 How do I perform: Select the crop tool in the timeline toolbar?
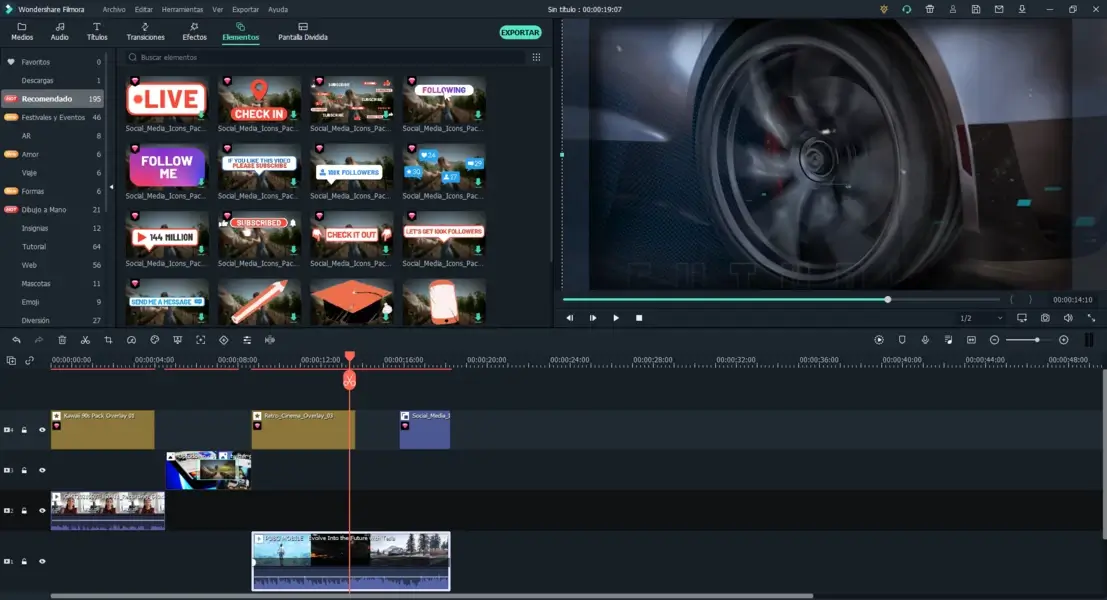[109, 339]
